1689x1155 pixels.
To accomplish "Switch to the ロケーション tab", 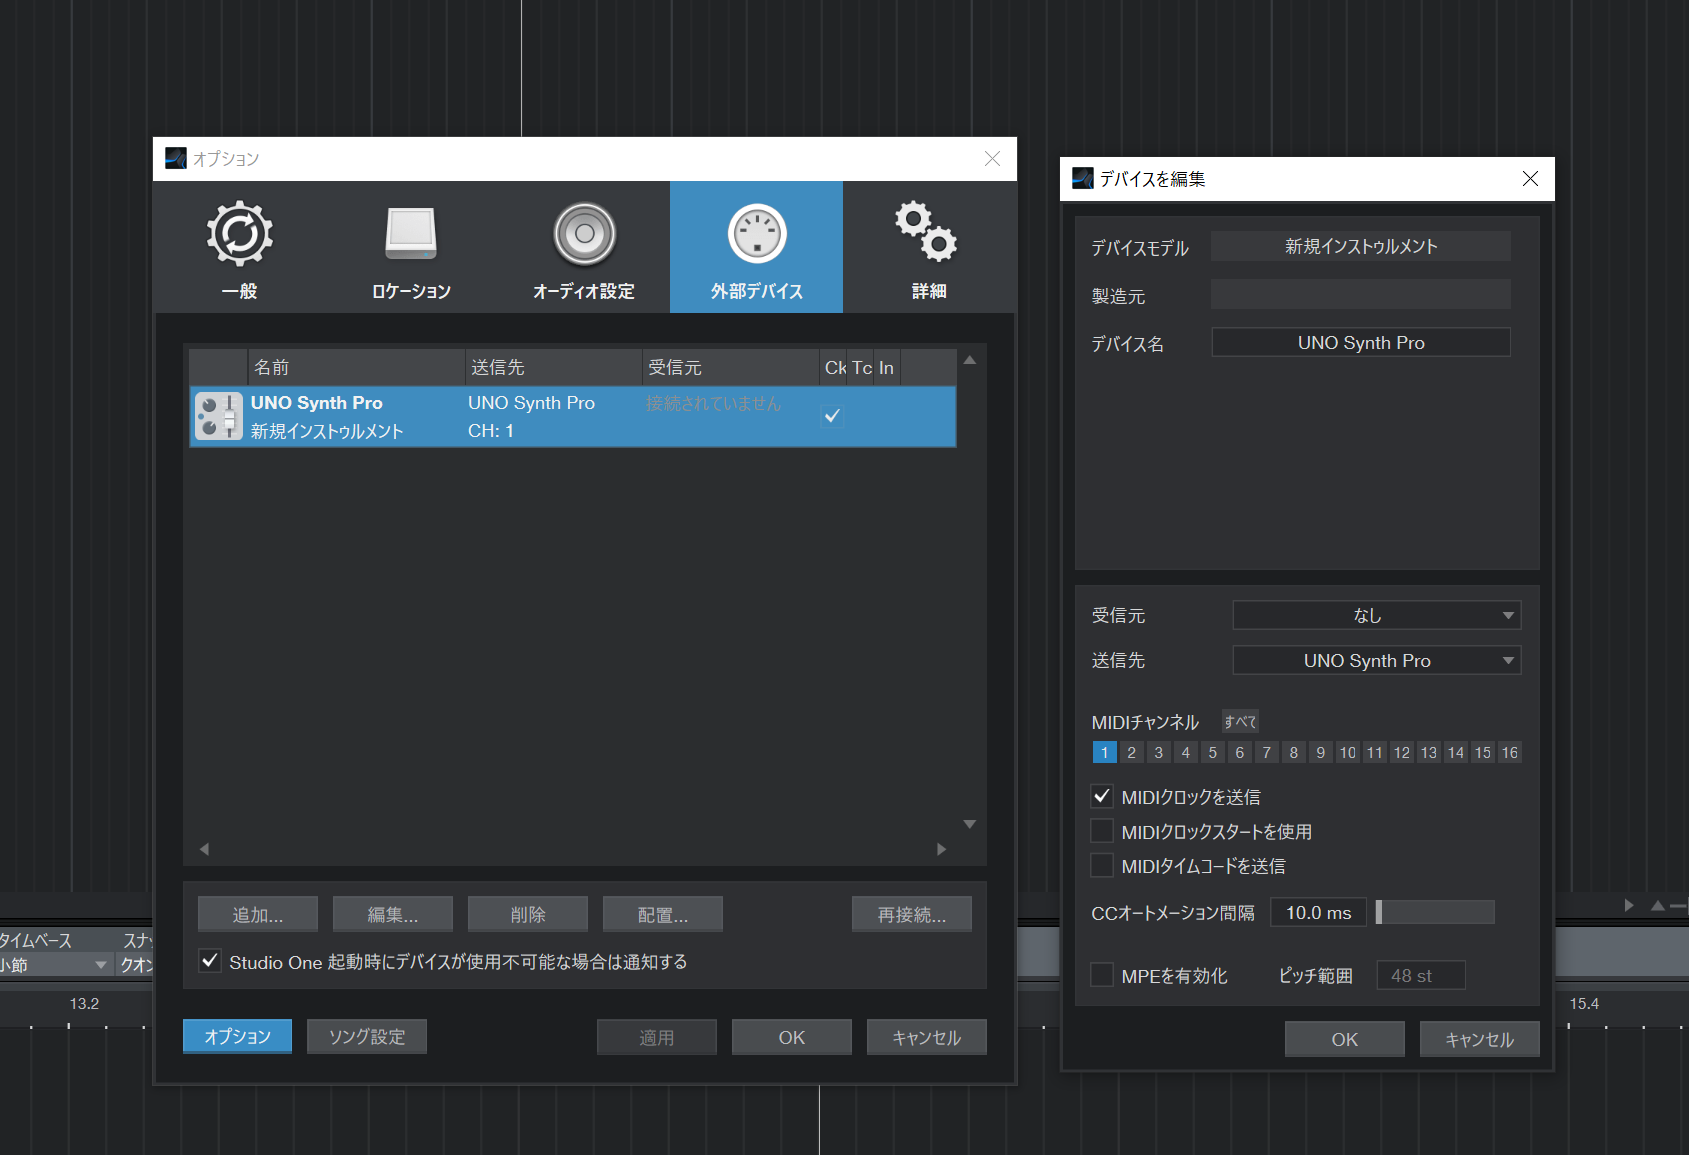I will [411, 247].
